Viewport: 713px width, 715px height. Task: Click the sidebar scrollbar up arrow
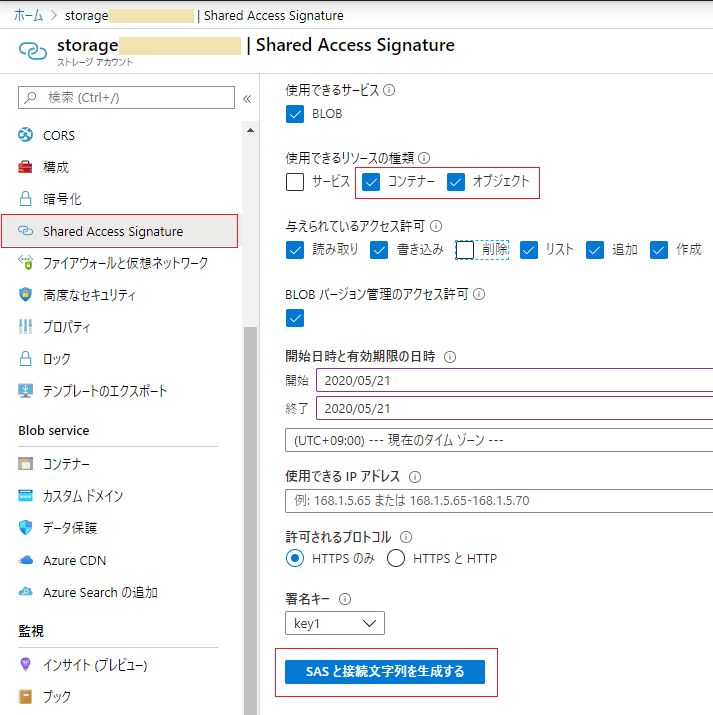[250, 130]
